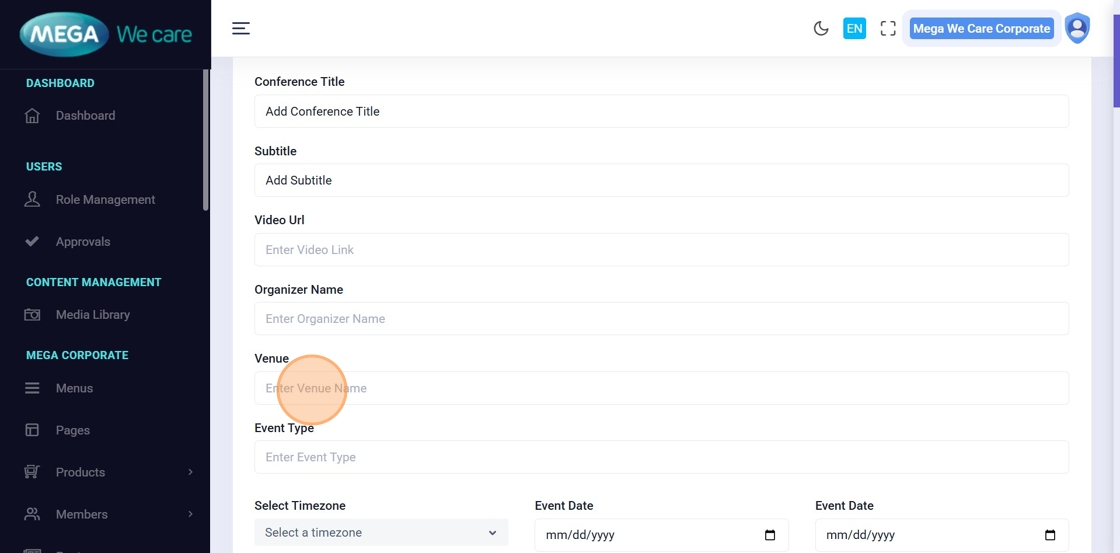
Task: Expand the Products submenu chevron
Action: (x=190, y=472)
